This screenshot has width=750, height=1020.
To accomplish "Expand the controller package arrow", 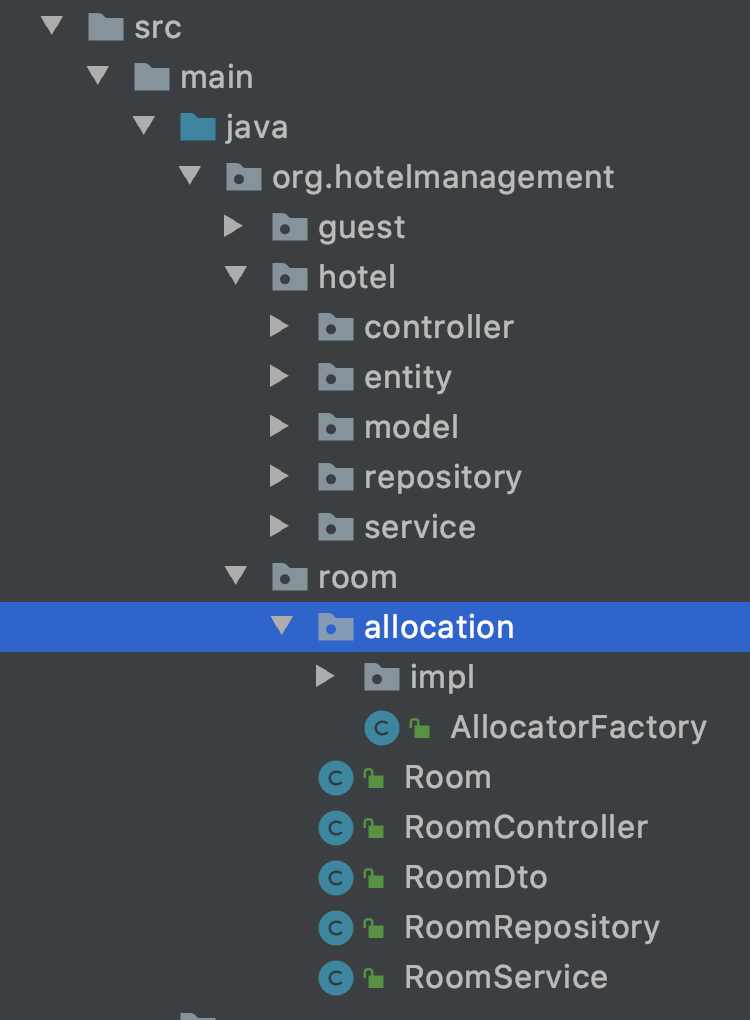I will 279,326.
